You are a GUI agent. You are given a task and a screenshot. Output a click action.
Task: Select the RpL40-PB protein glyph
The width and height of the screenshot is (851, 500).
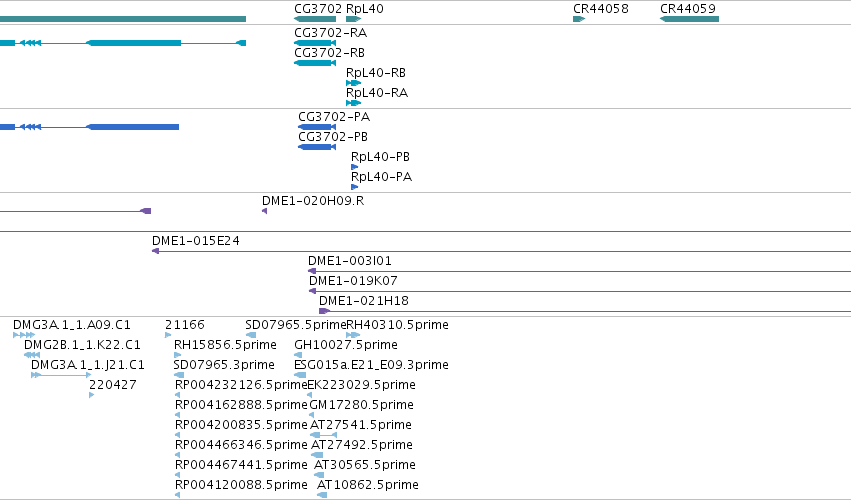point(354,167)
